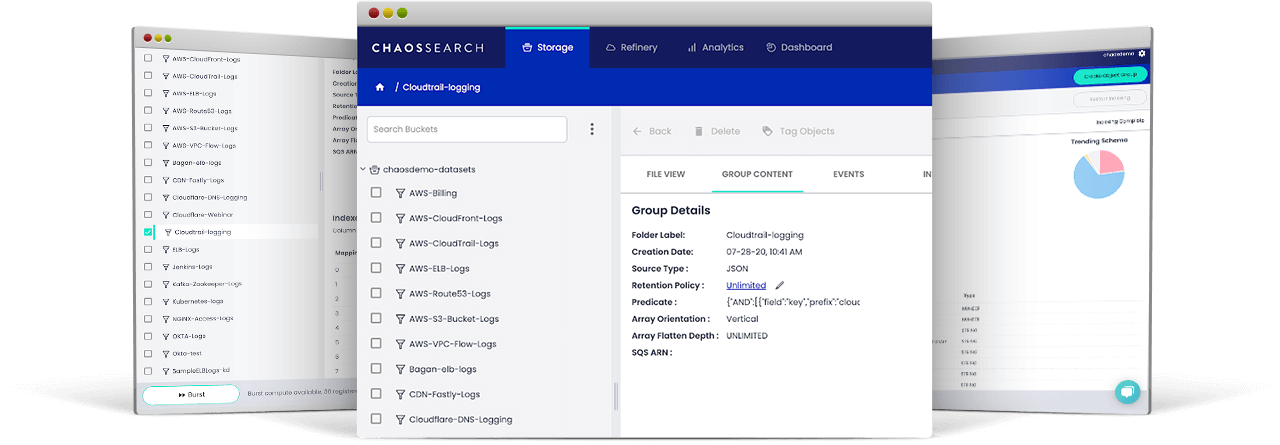
Task: Click the front window divider scrollbar handle
Action: [x=616, y=396]
